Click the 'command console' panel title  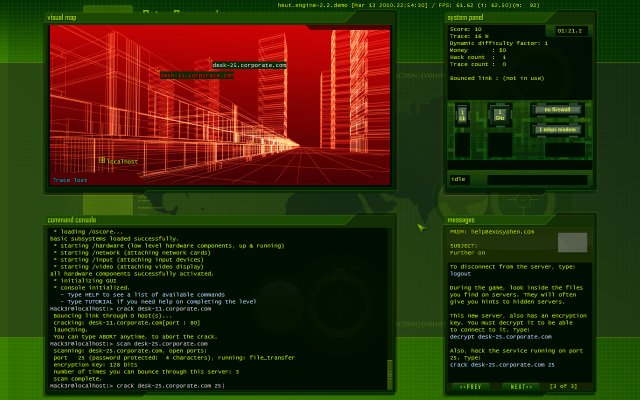[x=72, y=219]
